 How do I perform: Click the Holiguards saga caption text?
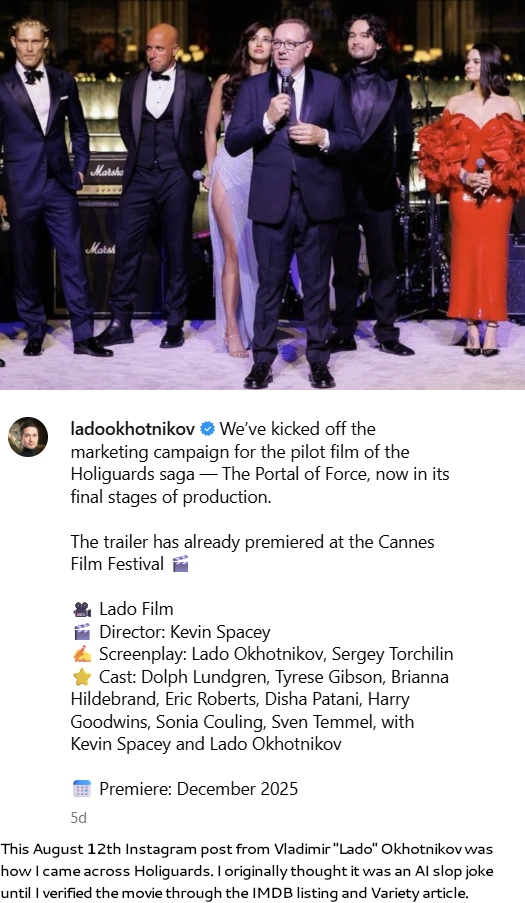[132, 474]
